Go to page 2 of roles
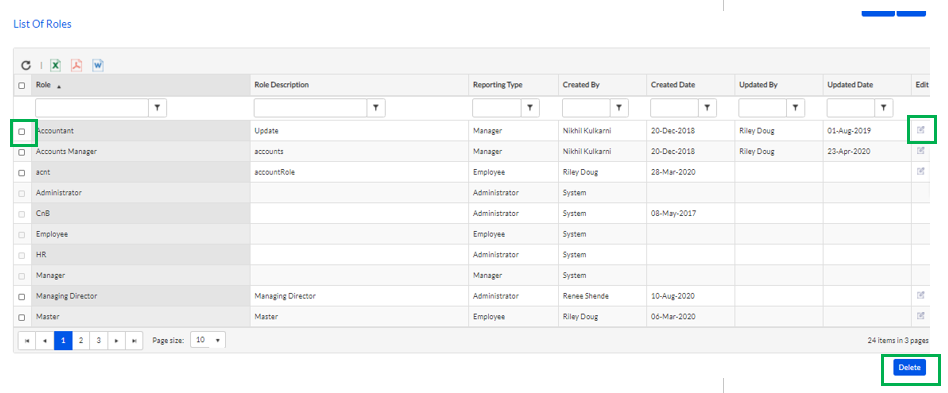The image size is (948, 393). coord(80,340)
